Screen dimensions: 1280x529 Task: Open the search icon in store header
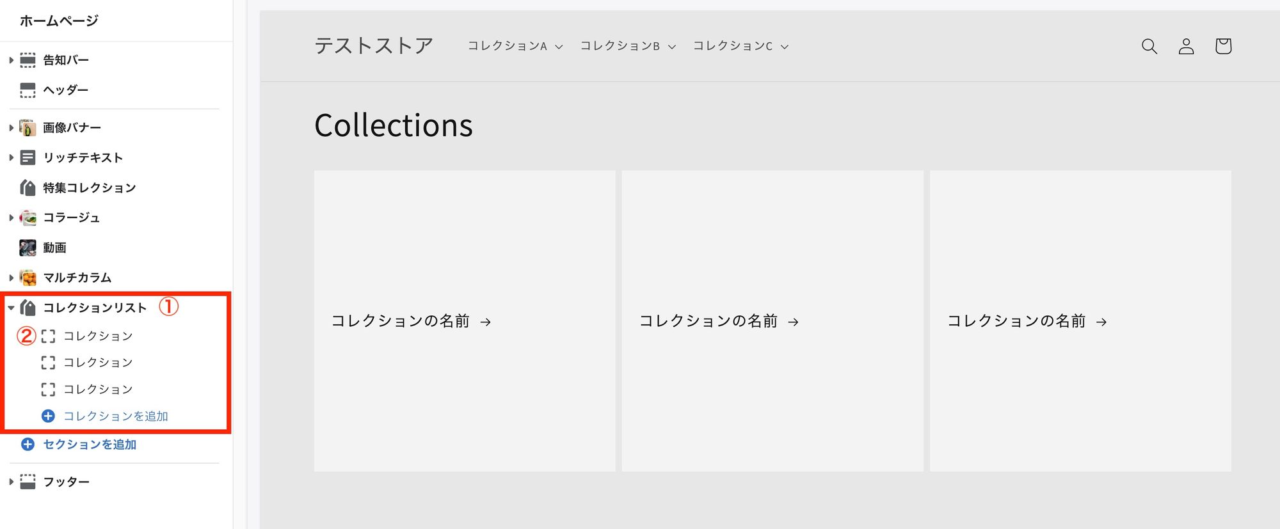[1149, 46]
